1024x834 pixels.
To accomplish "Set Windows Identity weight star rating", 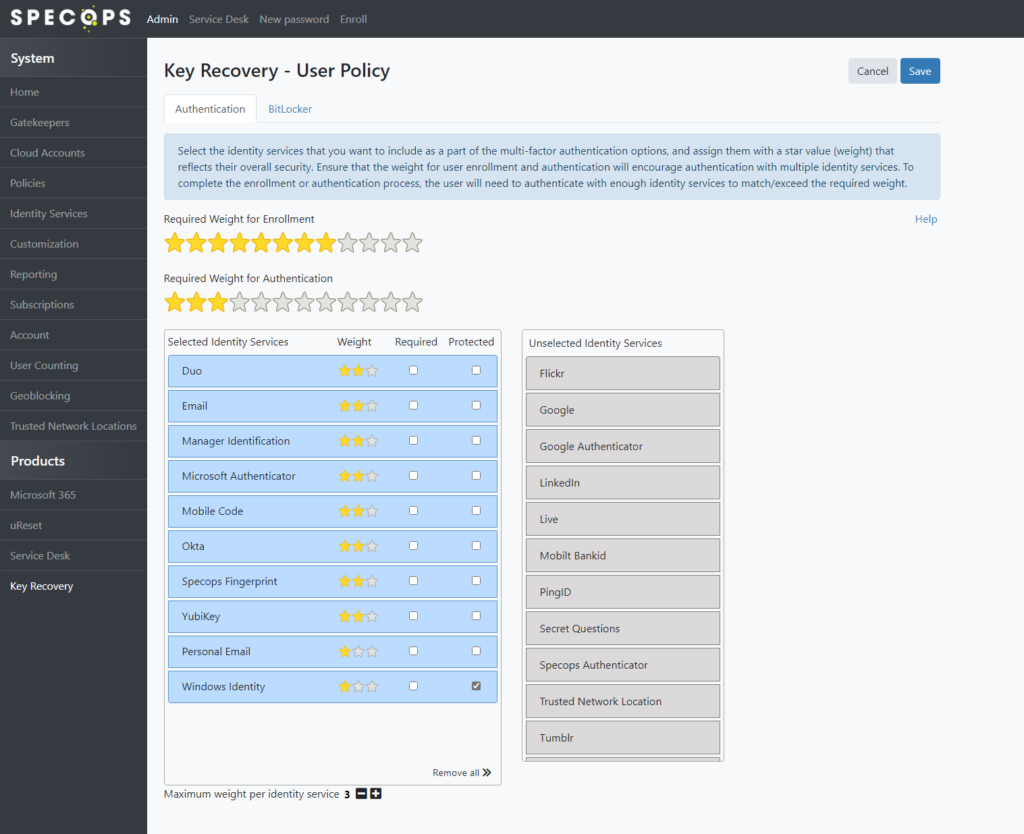I will coord(358,686).
